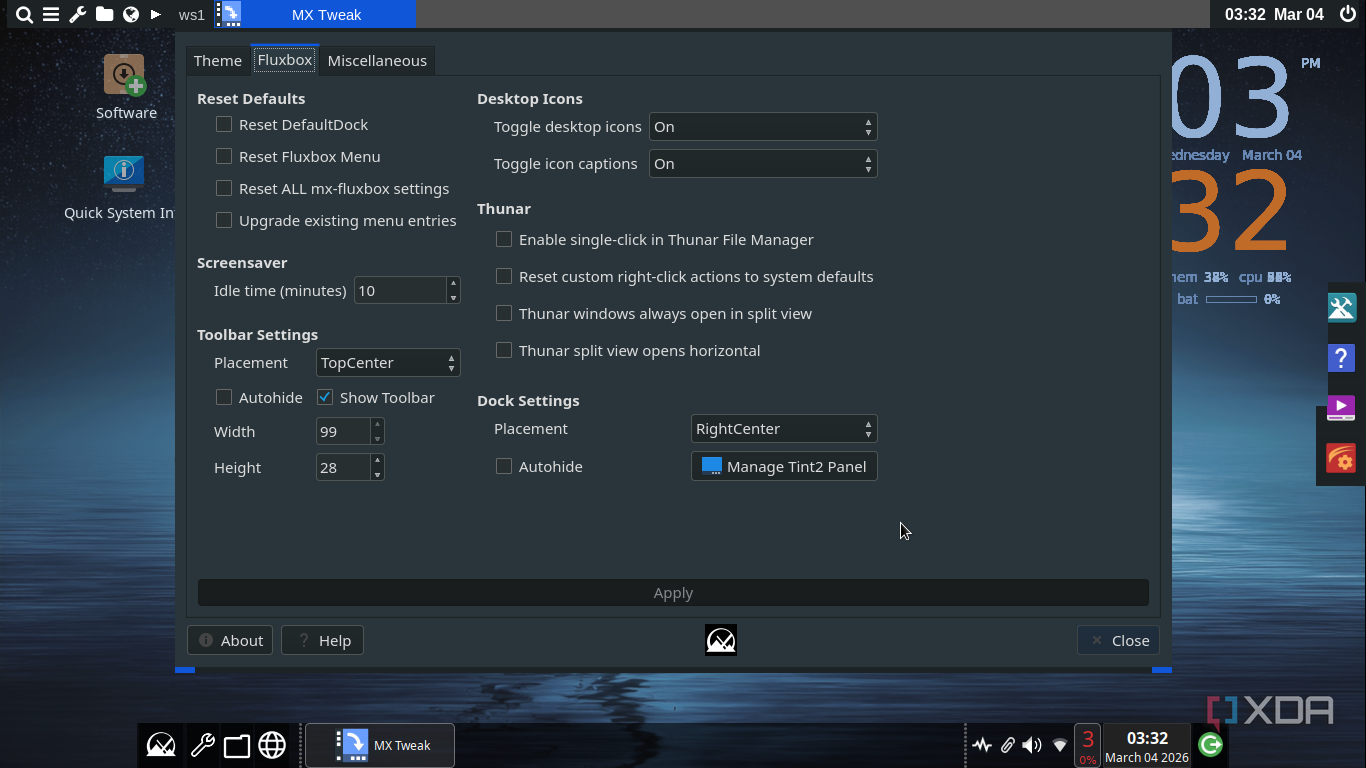Click the toolbar Height value field
Screen dimensions: 1366x768
pyautogui.click(x=343, y=467)
